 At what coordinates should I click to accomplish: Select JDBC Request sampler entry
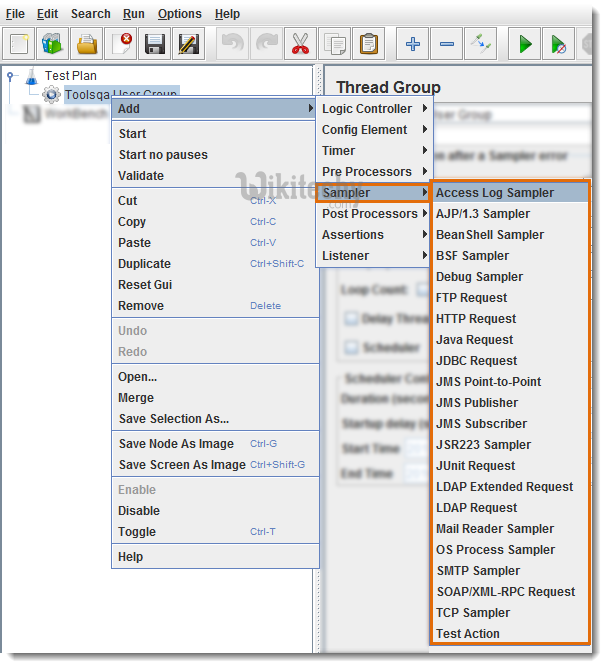pyautogui.click(x=476, y=361)
